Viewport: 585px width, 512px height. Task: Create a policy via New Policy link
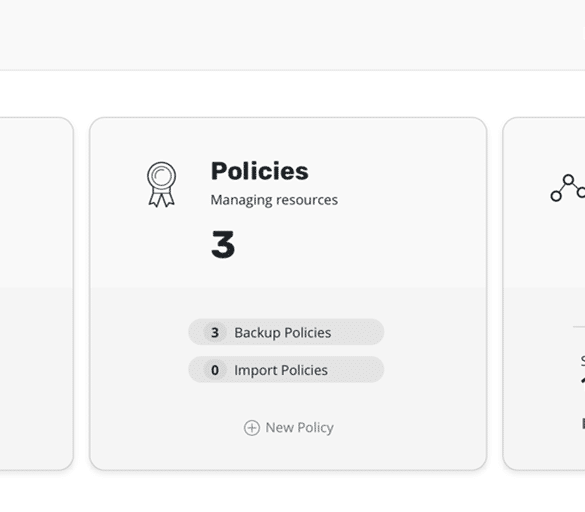(x=289, y=428)
